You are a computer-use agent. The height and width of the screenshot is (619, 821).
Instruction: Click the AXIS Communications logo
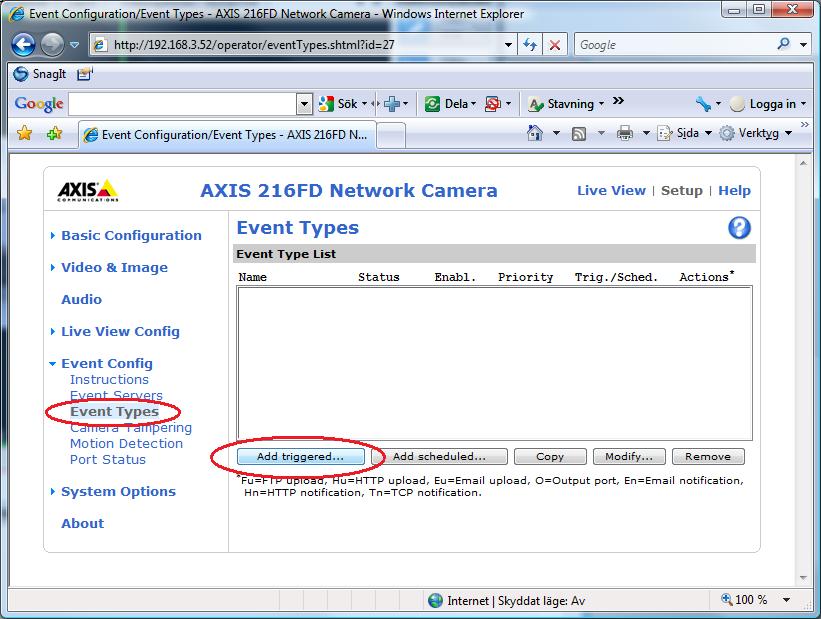(x=87, y=191)
